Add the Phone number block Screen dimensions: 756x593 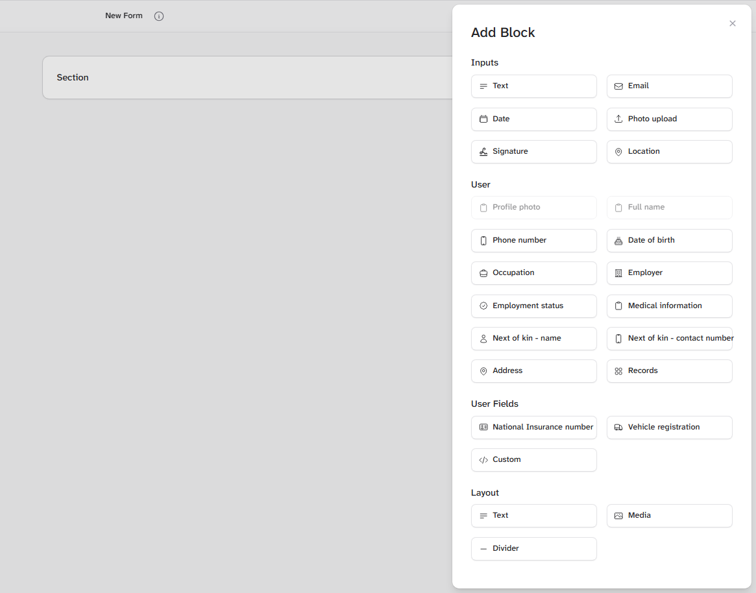pyautogui.click(x=534, y=240)
